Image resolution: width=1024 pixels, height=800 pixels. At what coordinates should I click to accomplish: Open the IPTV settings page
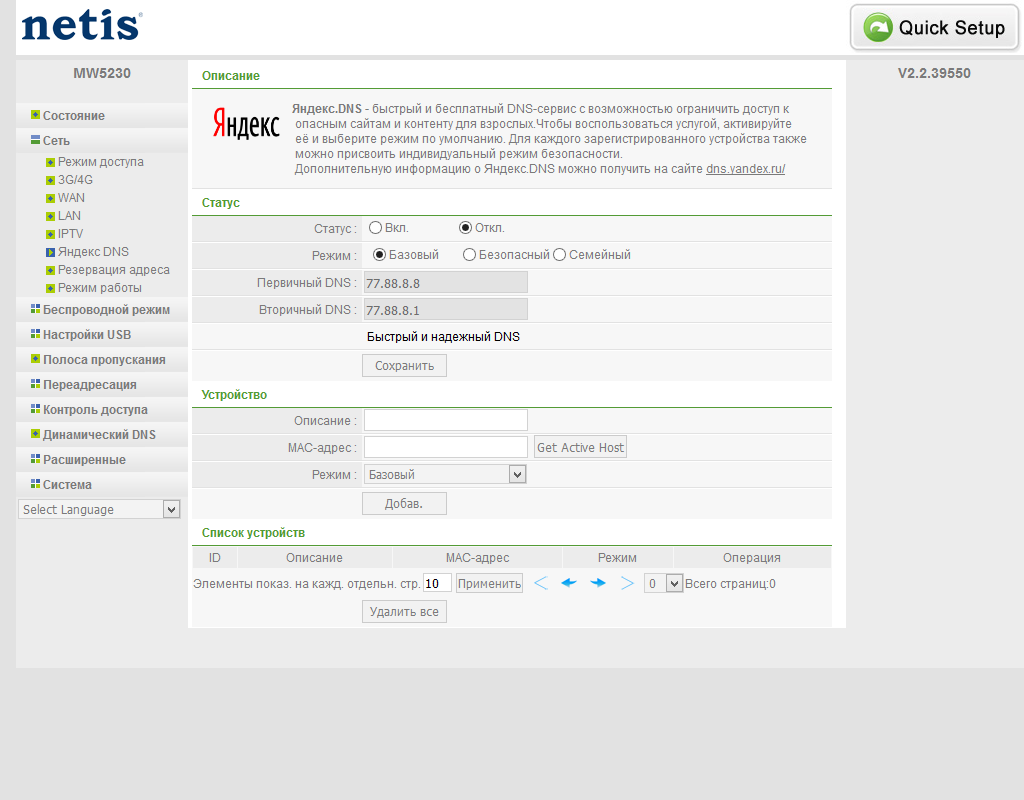click(x=71, y=234)
